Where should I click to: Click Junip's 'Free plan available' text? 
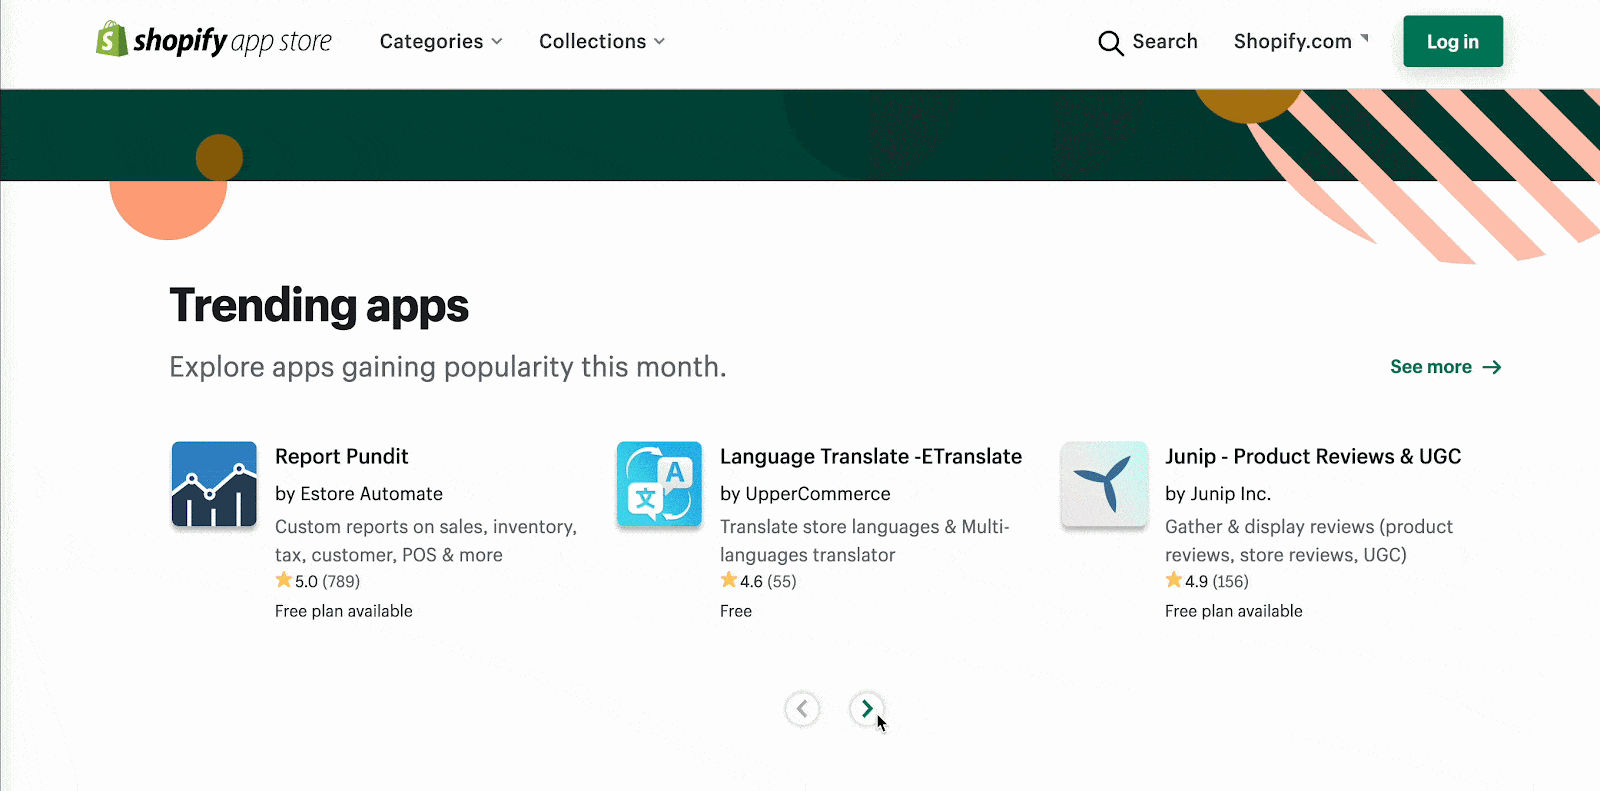pyautogui.click(x=1234, y=611)
